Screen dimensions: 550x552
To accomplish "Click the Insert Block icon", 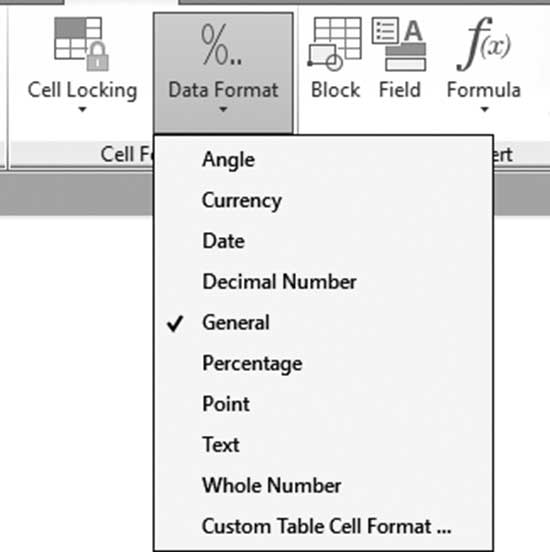I will point(335,44).
